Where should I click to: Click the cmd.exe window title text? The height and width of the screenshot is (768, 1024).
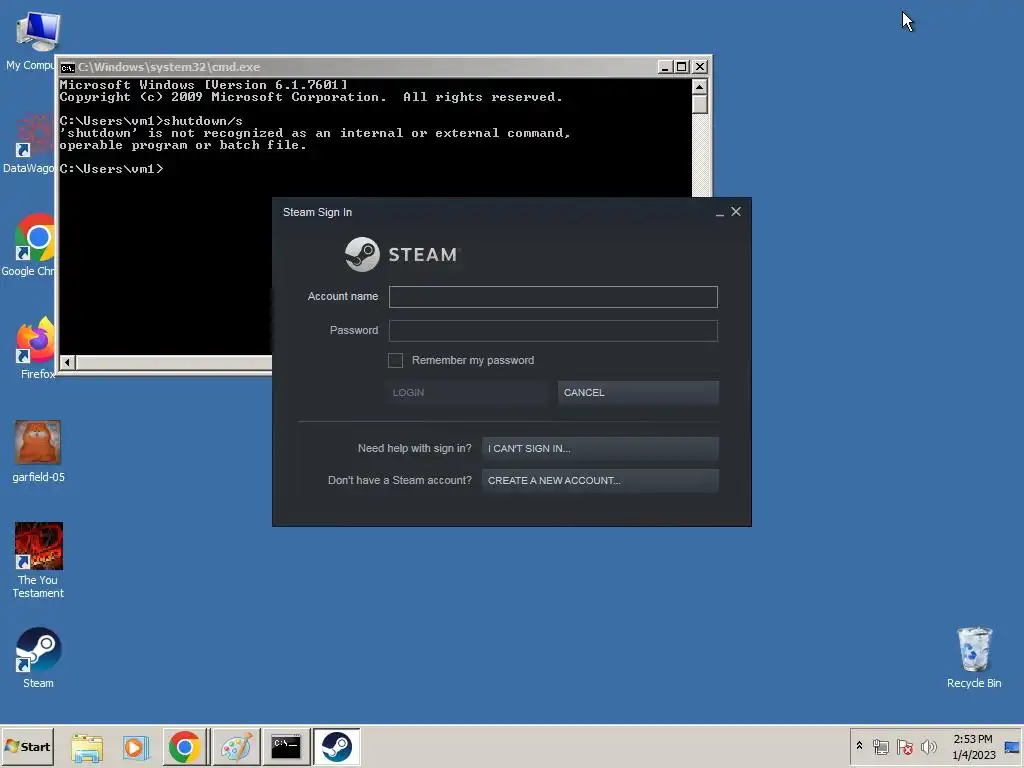(x=169, y=67)
